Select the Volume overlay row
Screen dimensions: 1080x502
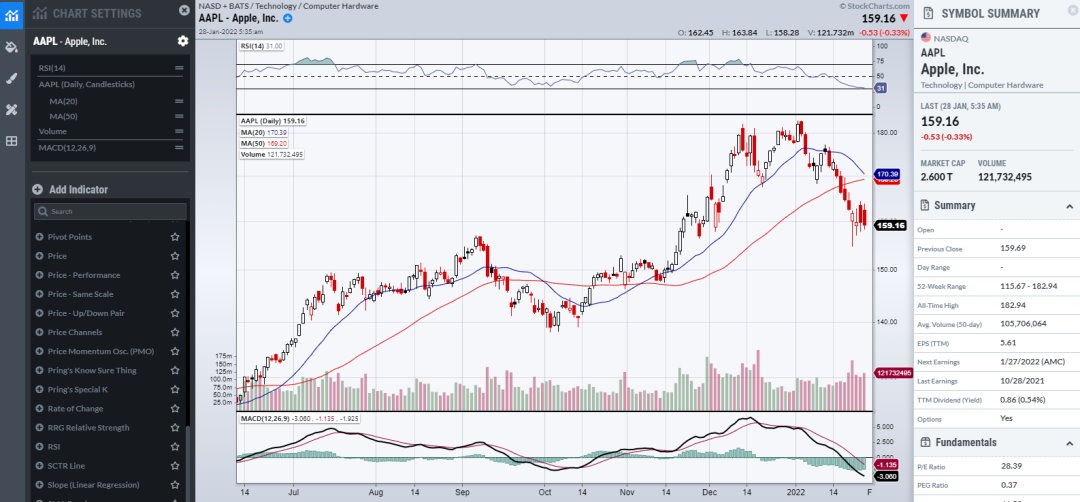point(110,131)
